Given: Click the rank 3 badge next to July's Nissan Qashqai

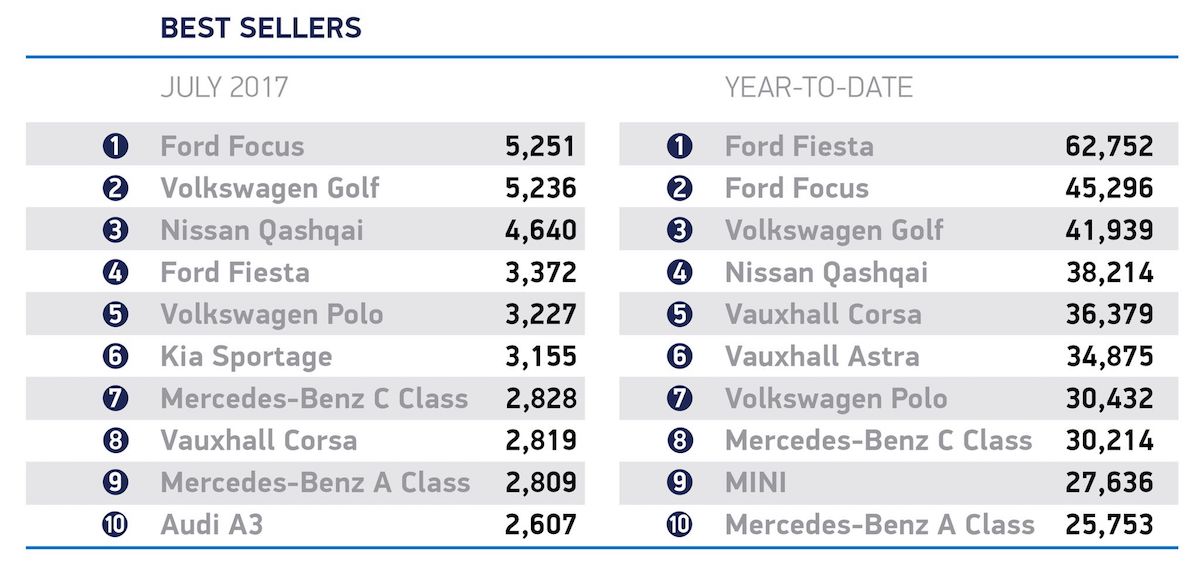Looking at the screenshot, I should (116, 230).
